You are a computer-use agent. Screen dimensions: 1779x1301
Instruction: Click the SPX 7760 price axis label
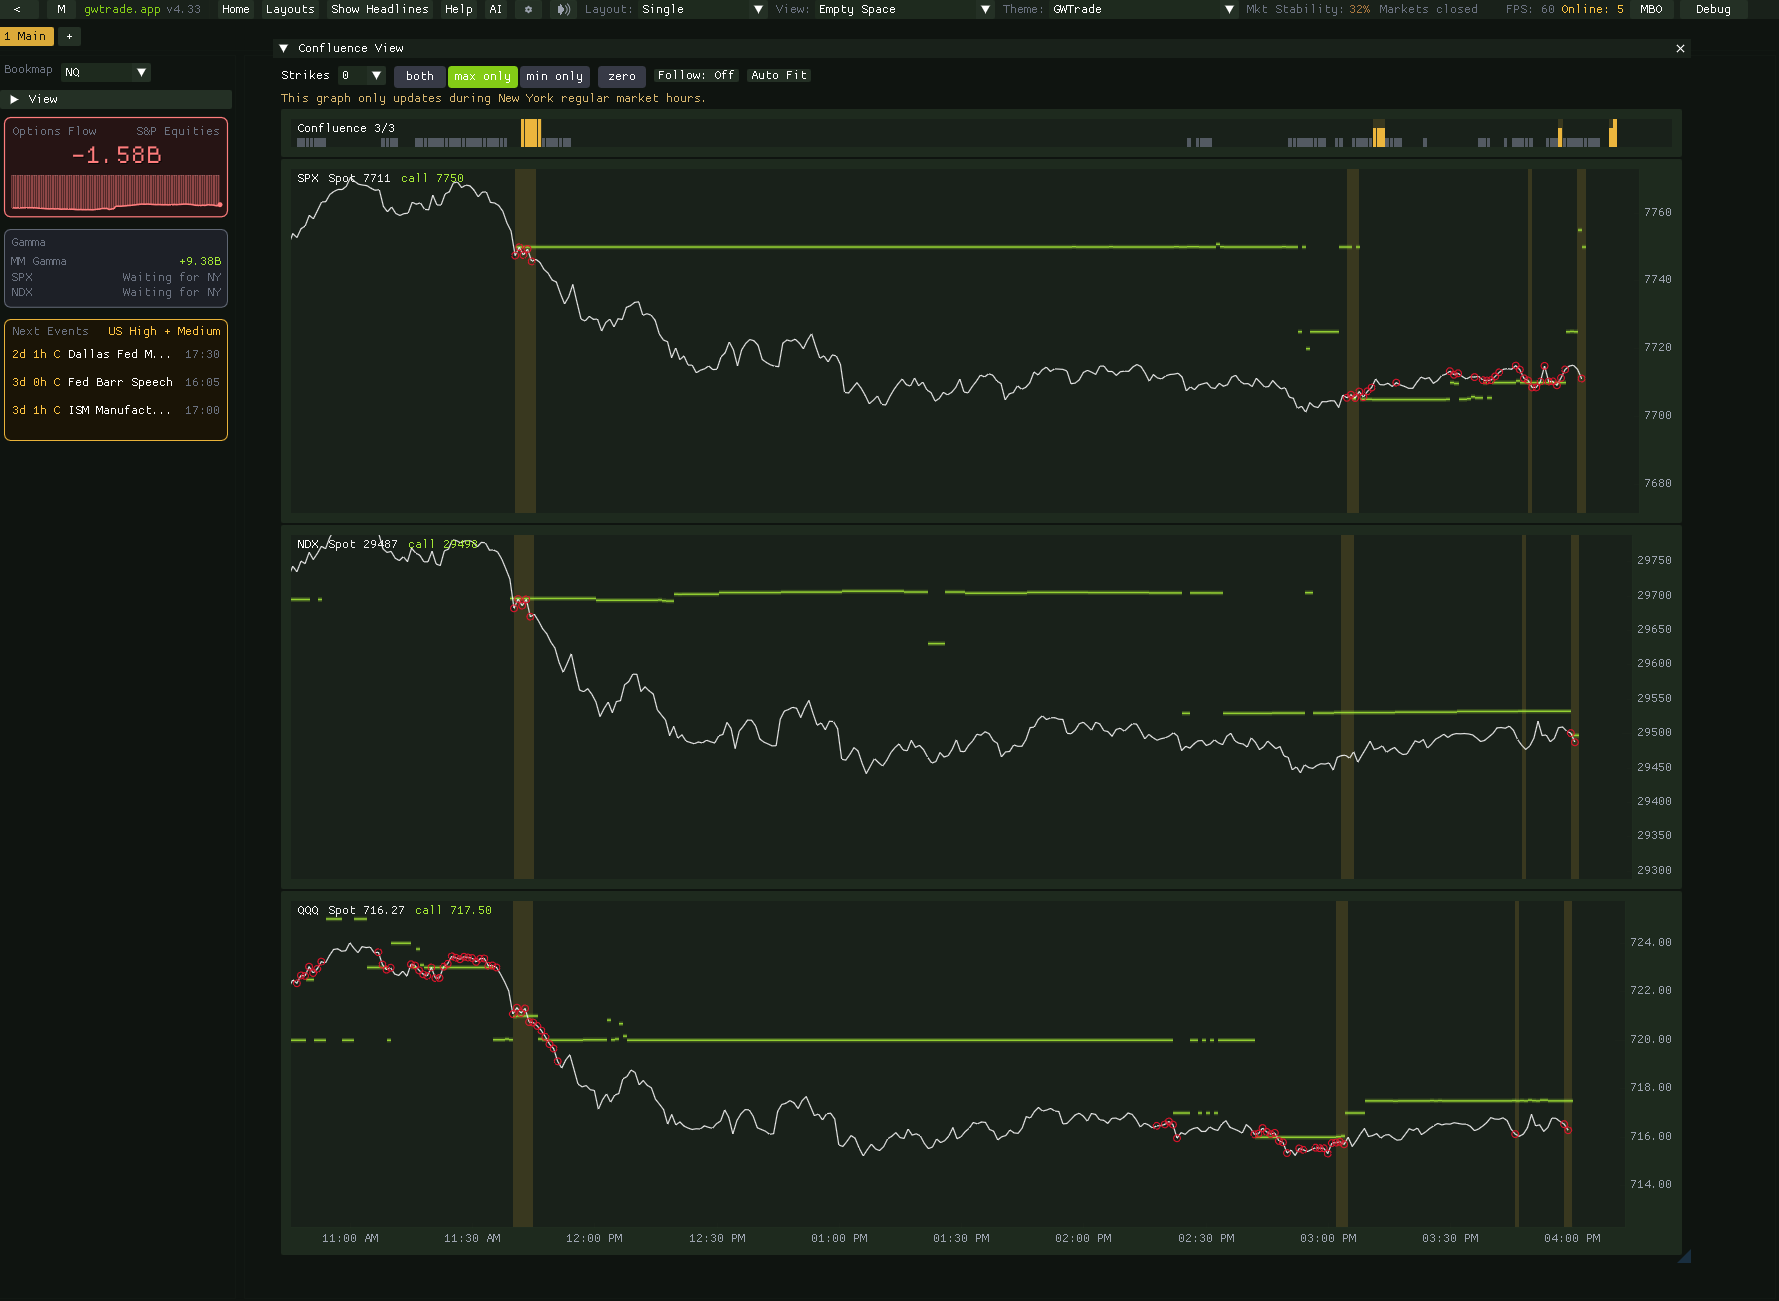(x=1657, y=212)
